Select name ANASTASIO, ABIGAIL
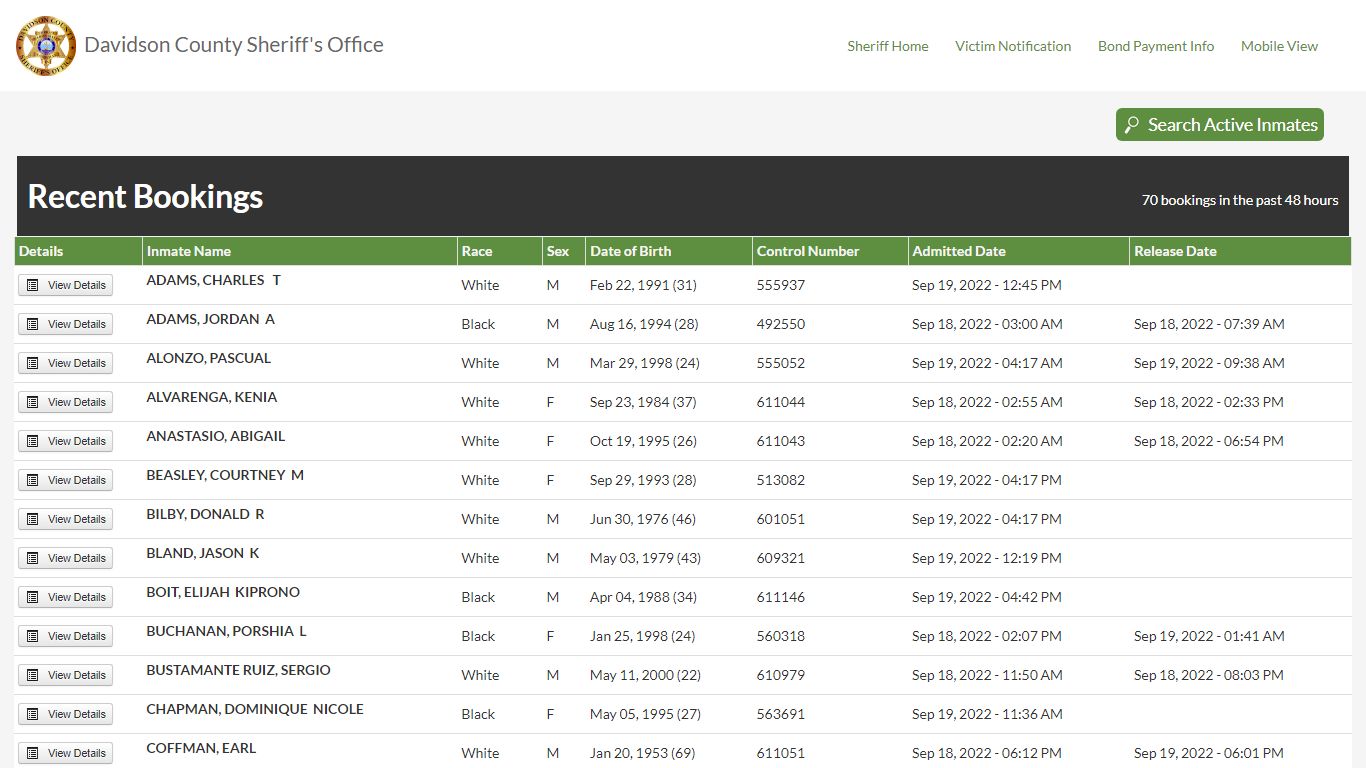 216,436
